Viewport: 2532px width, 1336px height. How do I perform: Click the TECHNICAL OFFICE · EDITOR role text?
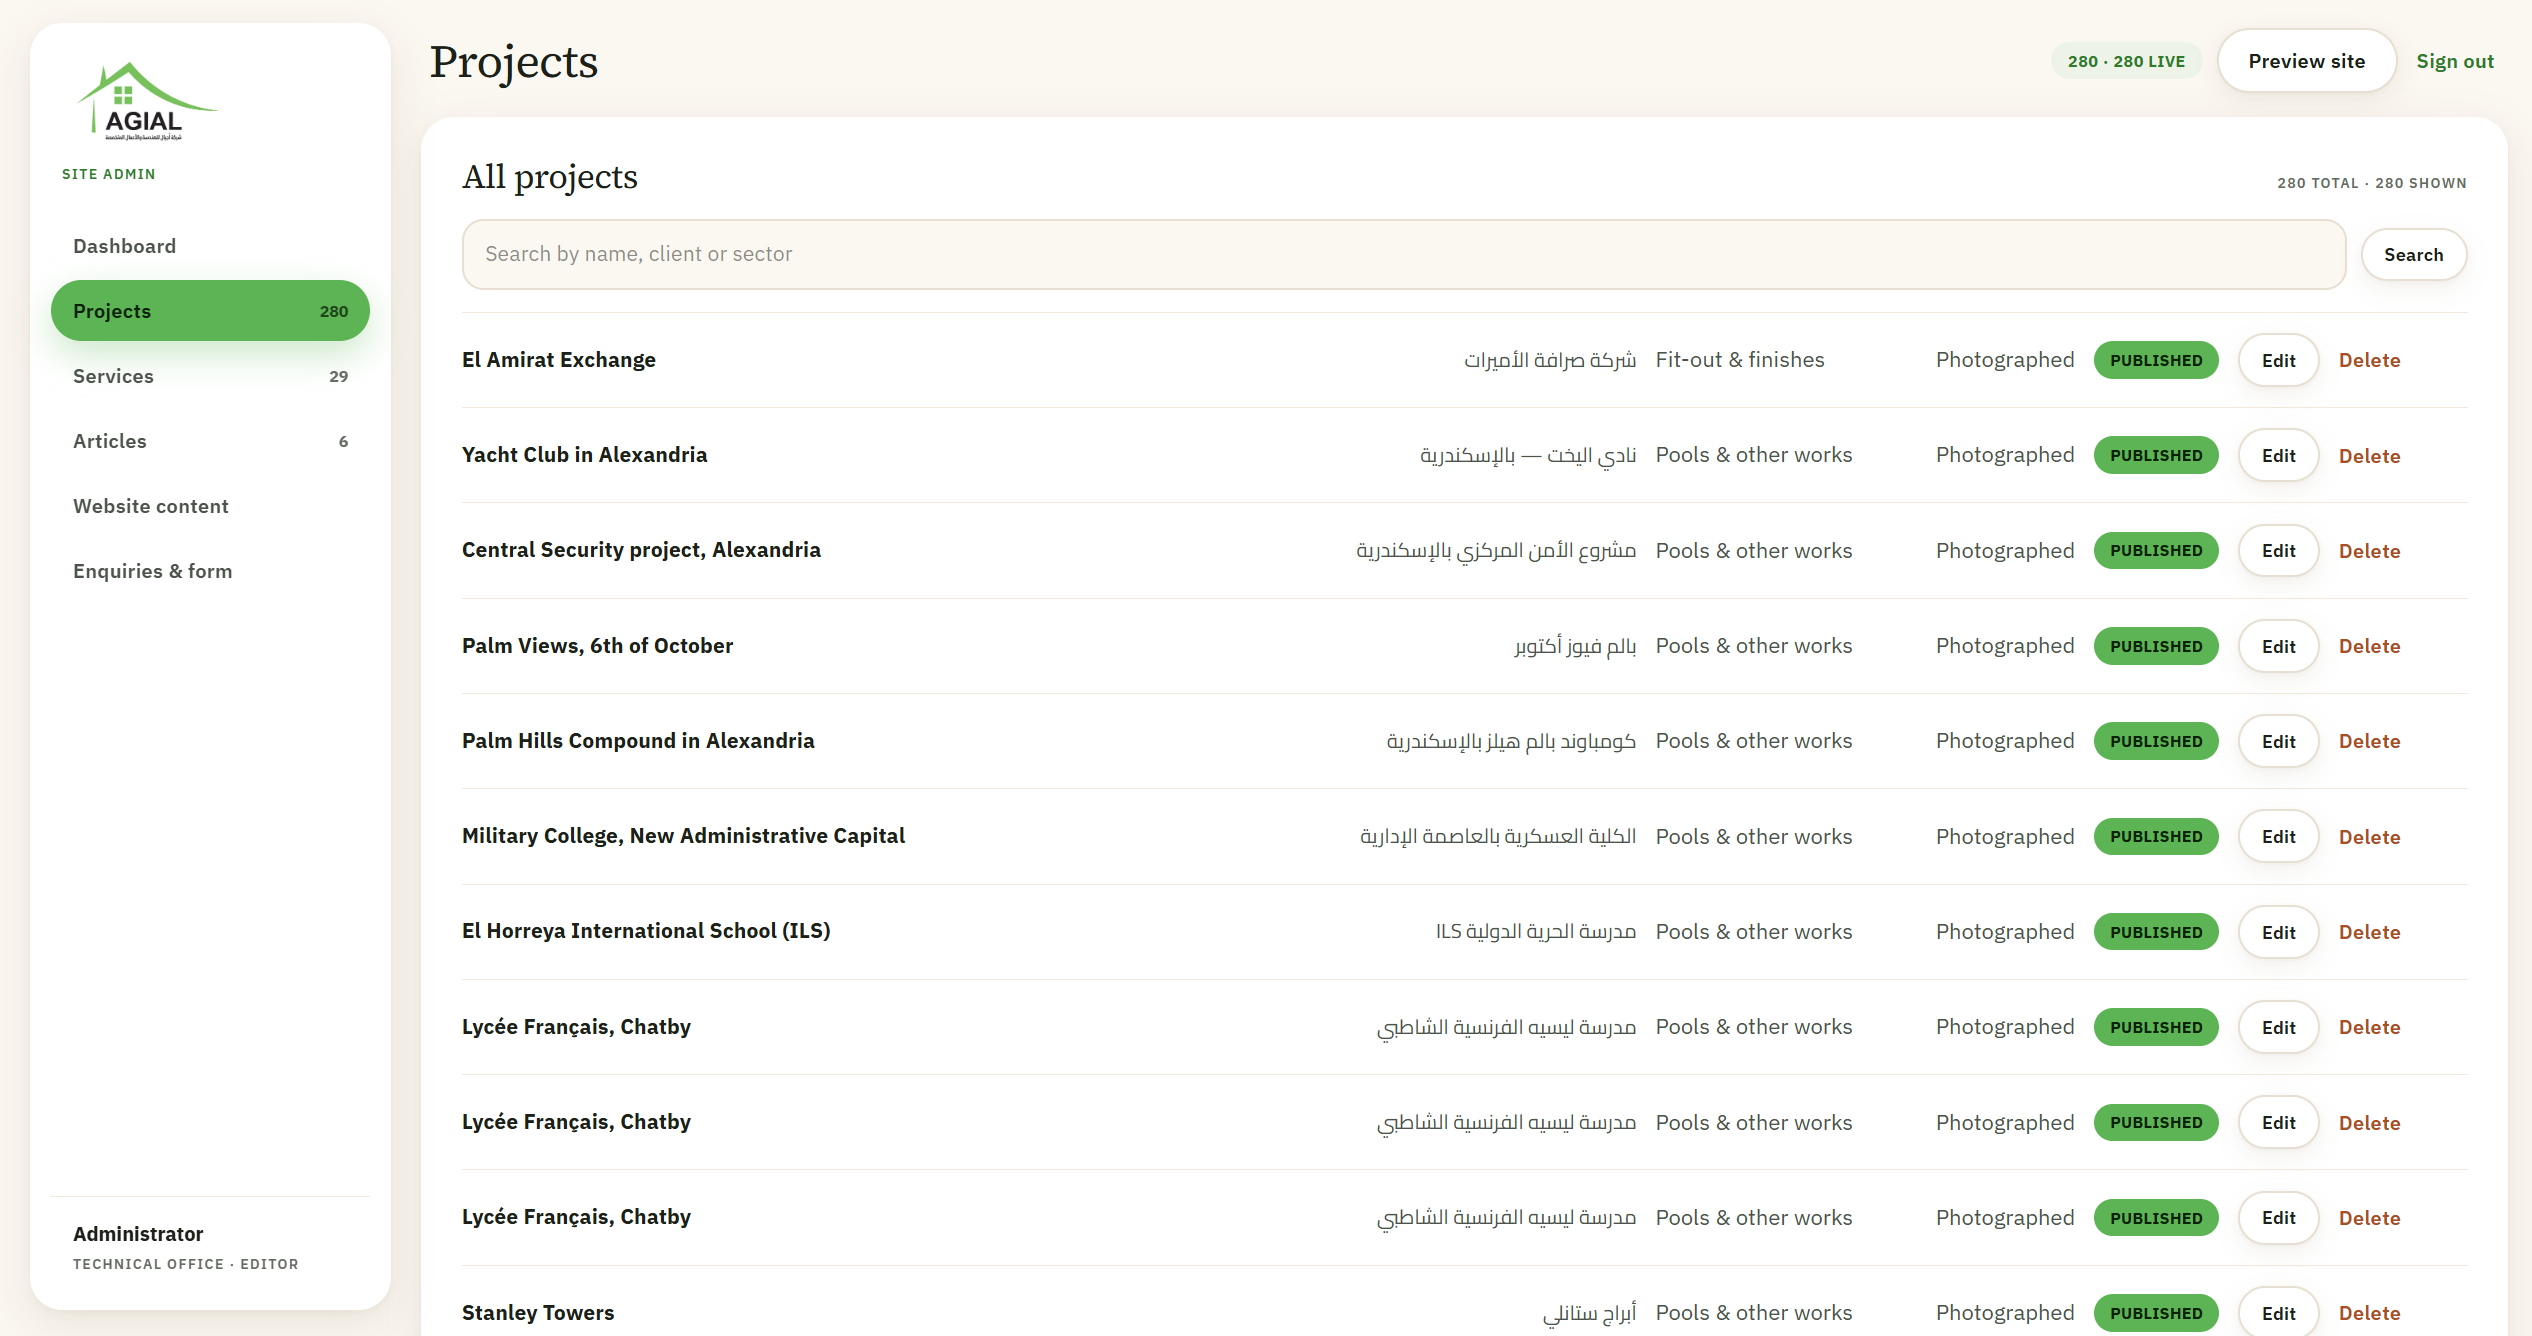tap(186, 1264)
